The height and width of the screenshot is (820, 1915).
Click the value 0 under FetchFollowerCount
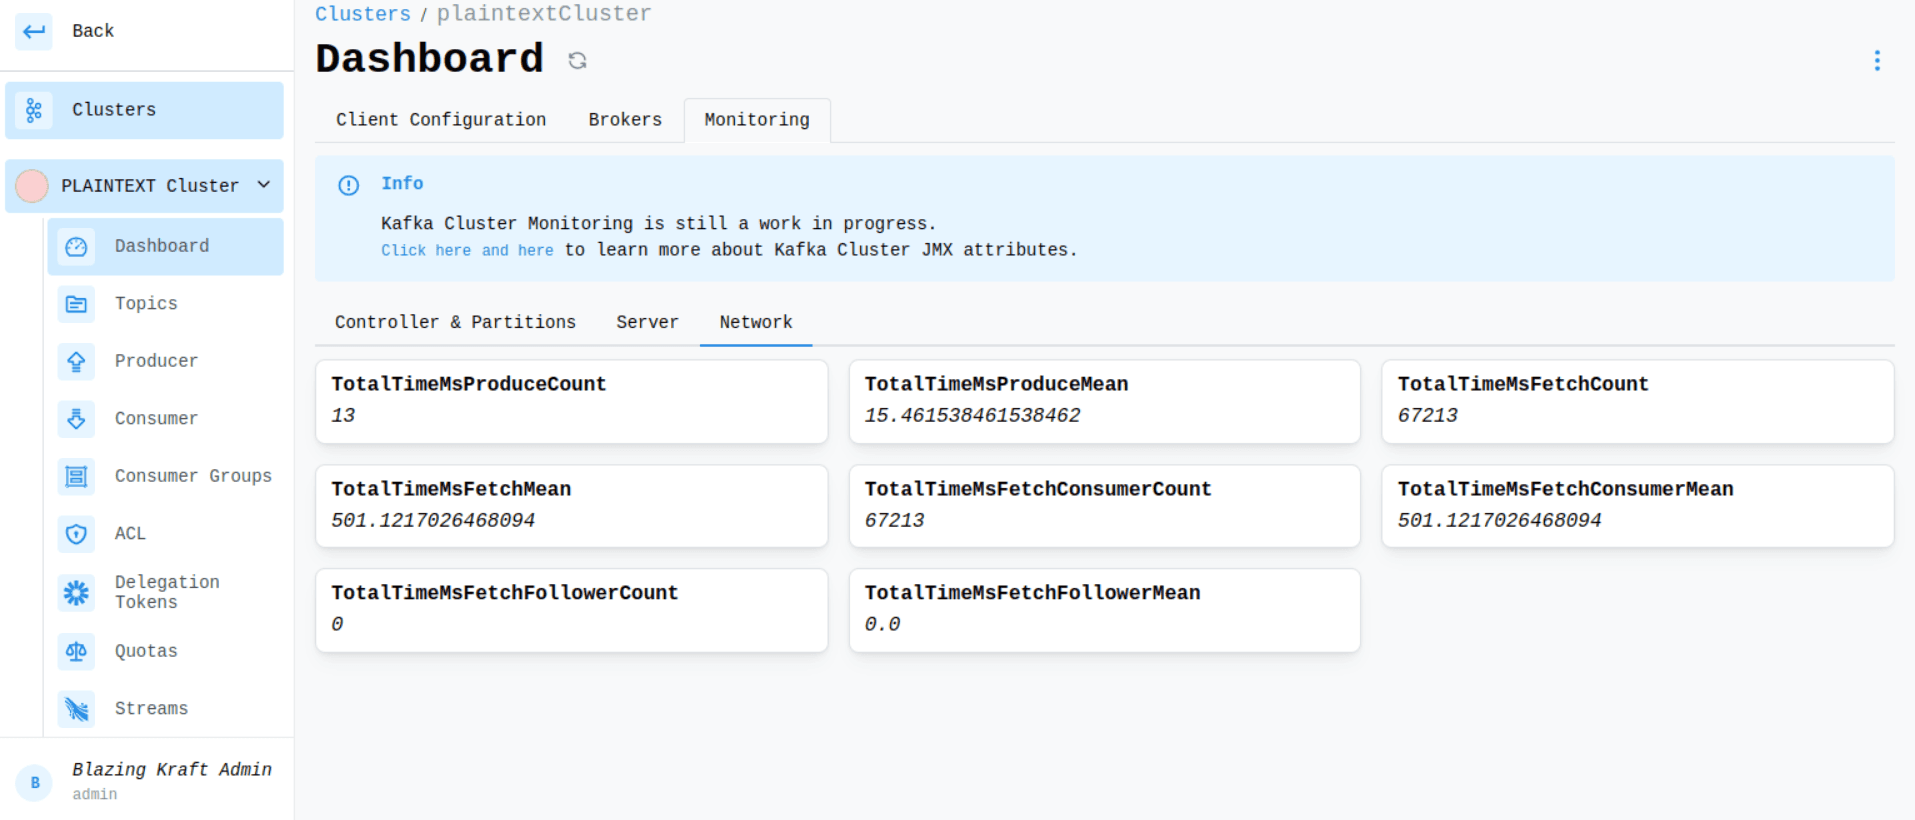click(337, 624)
